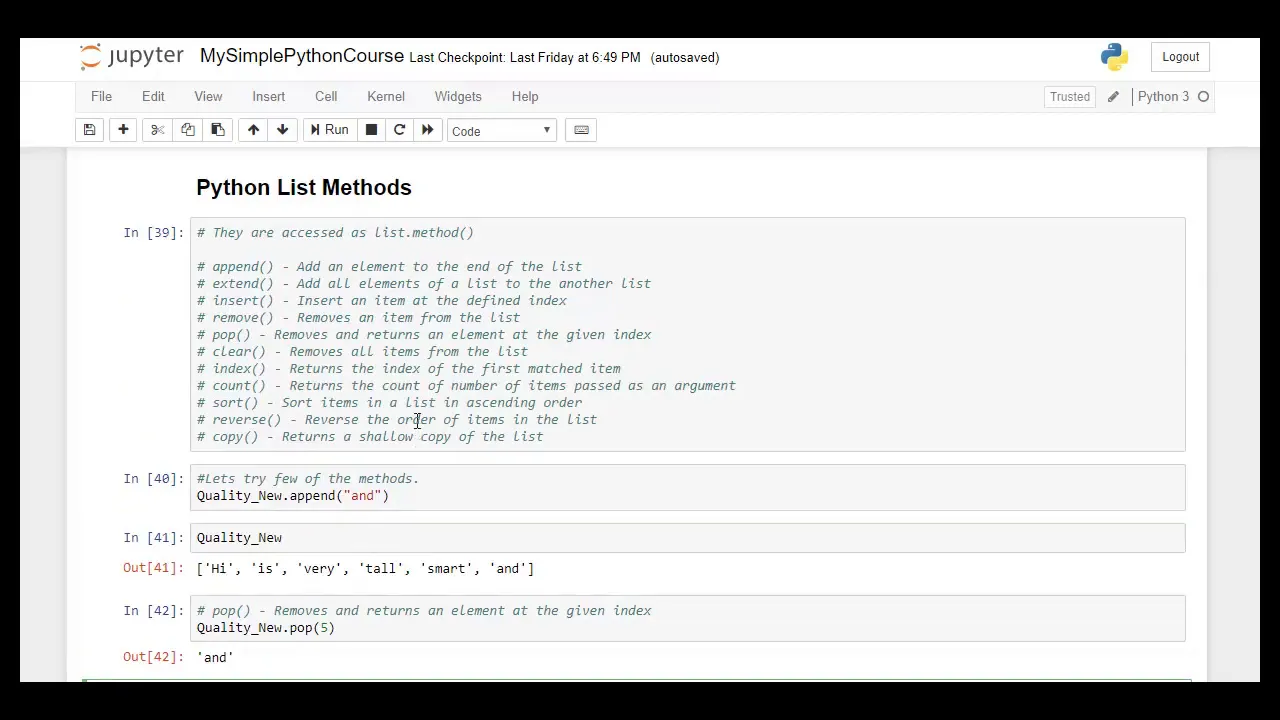Click the Jupyter logo

[132, 56]
